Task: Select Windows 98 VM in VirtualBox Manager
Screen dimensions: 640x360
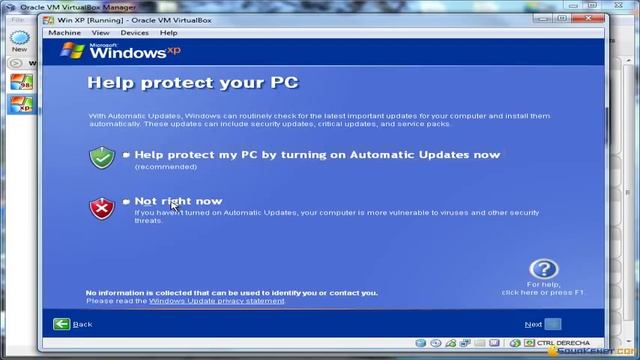Action: (x=22, y=82)
